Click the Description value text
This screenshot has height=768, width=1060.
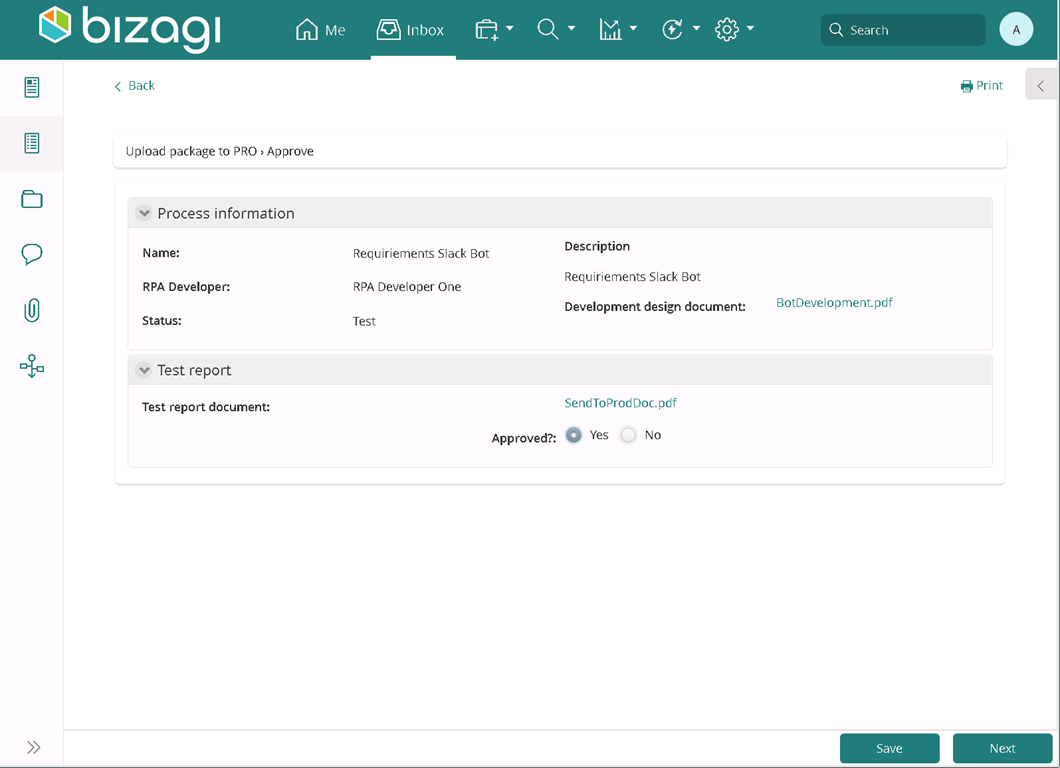632,277
